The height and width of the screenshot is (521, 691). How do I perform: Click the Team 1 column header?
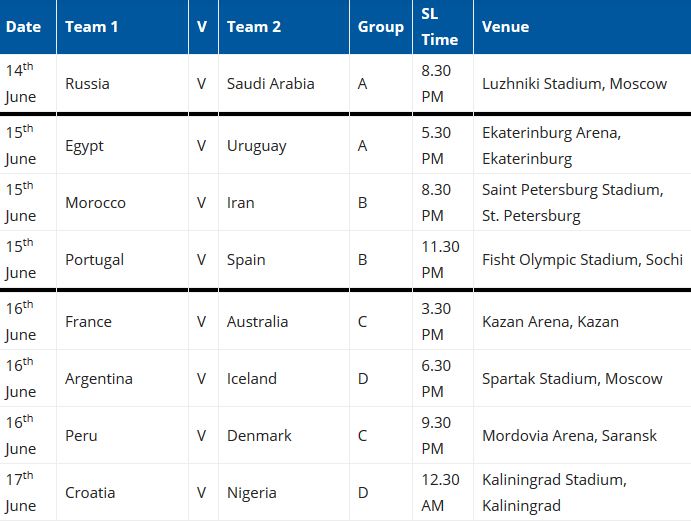[x=123, y=27]
